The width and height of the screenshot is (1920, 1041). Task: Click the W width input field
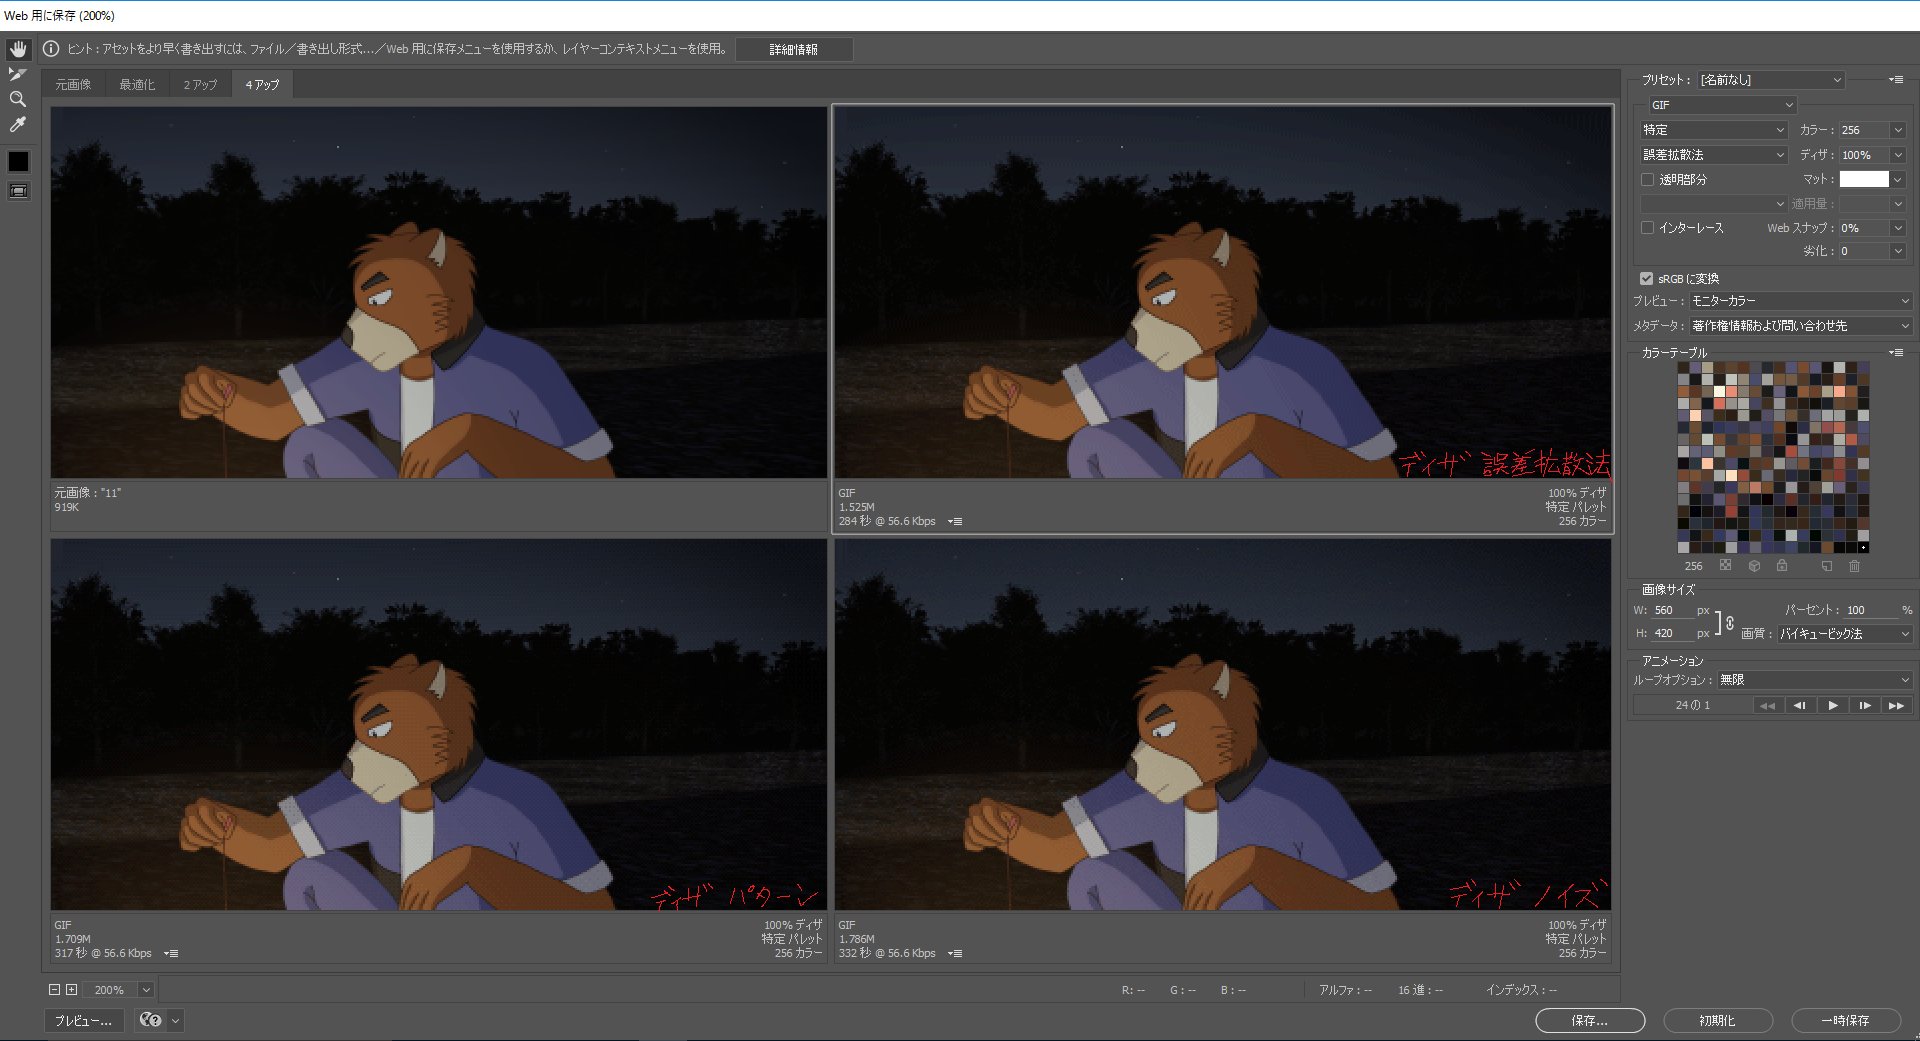click(x=1672, y=610)
